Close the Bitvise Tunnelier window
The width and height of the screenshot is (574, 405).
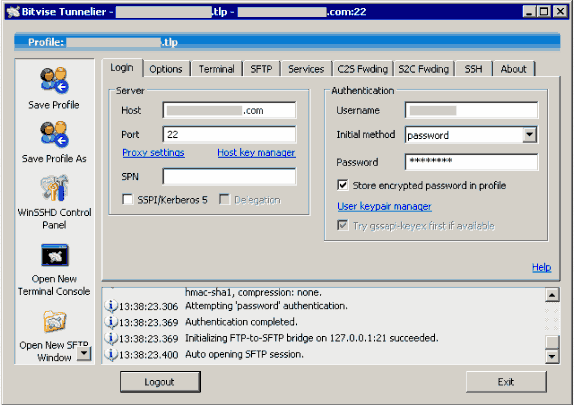tap(560, 12)
